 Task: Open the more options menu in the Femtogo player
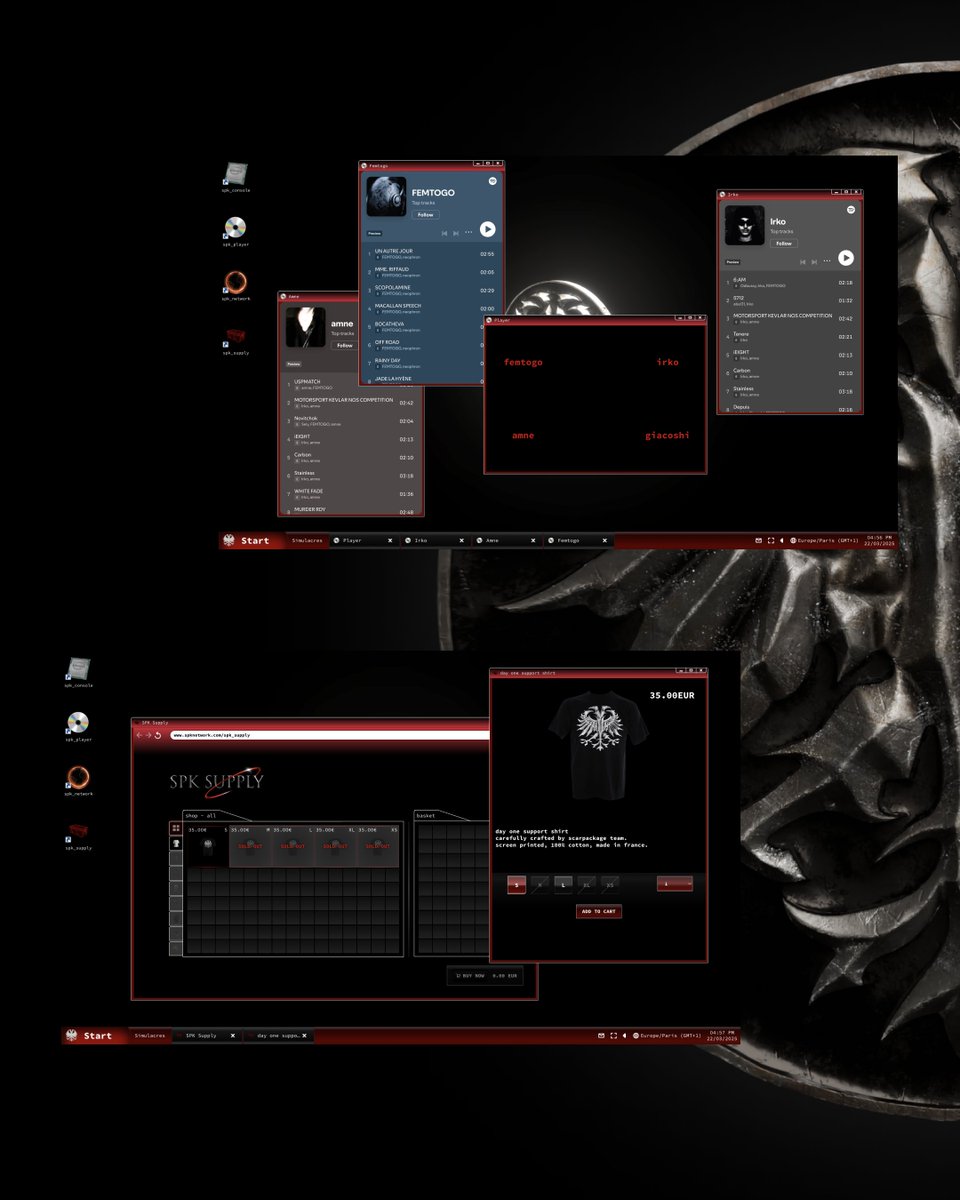tap(468, 232)
